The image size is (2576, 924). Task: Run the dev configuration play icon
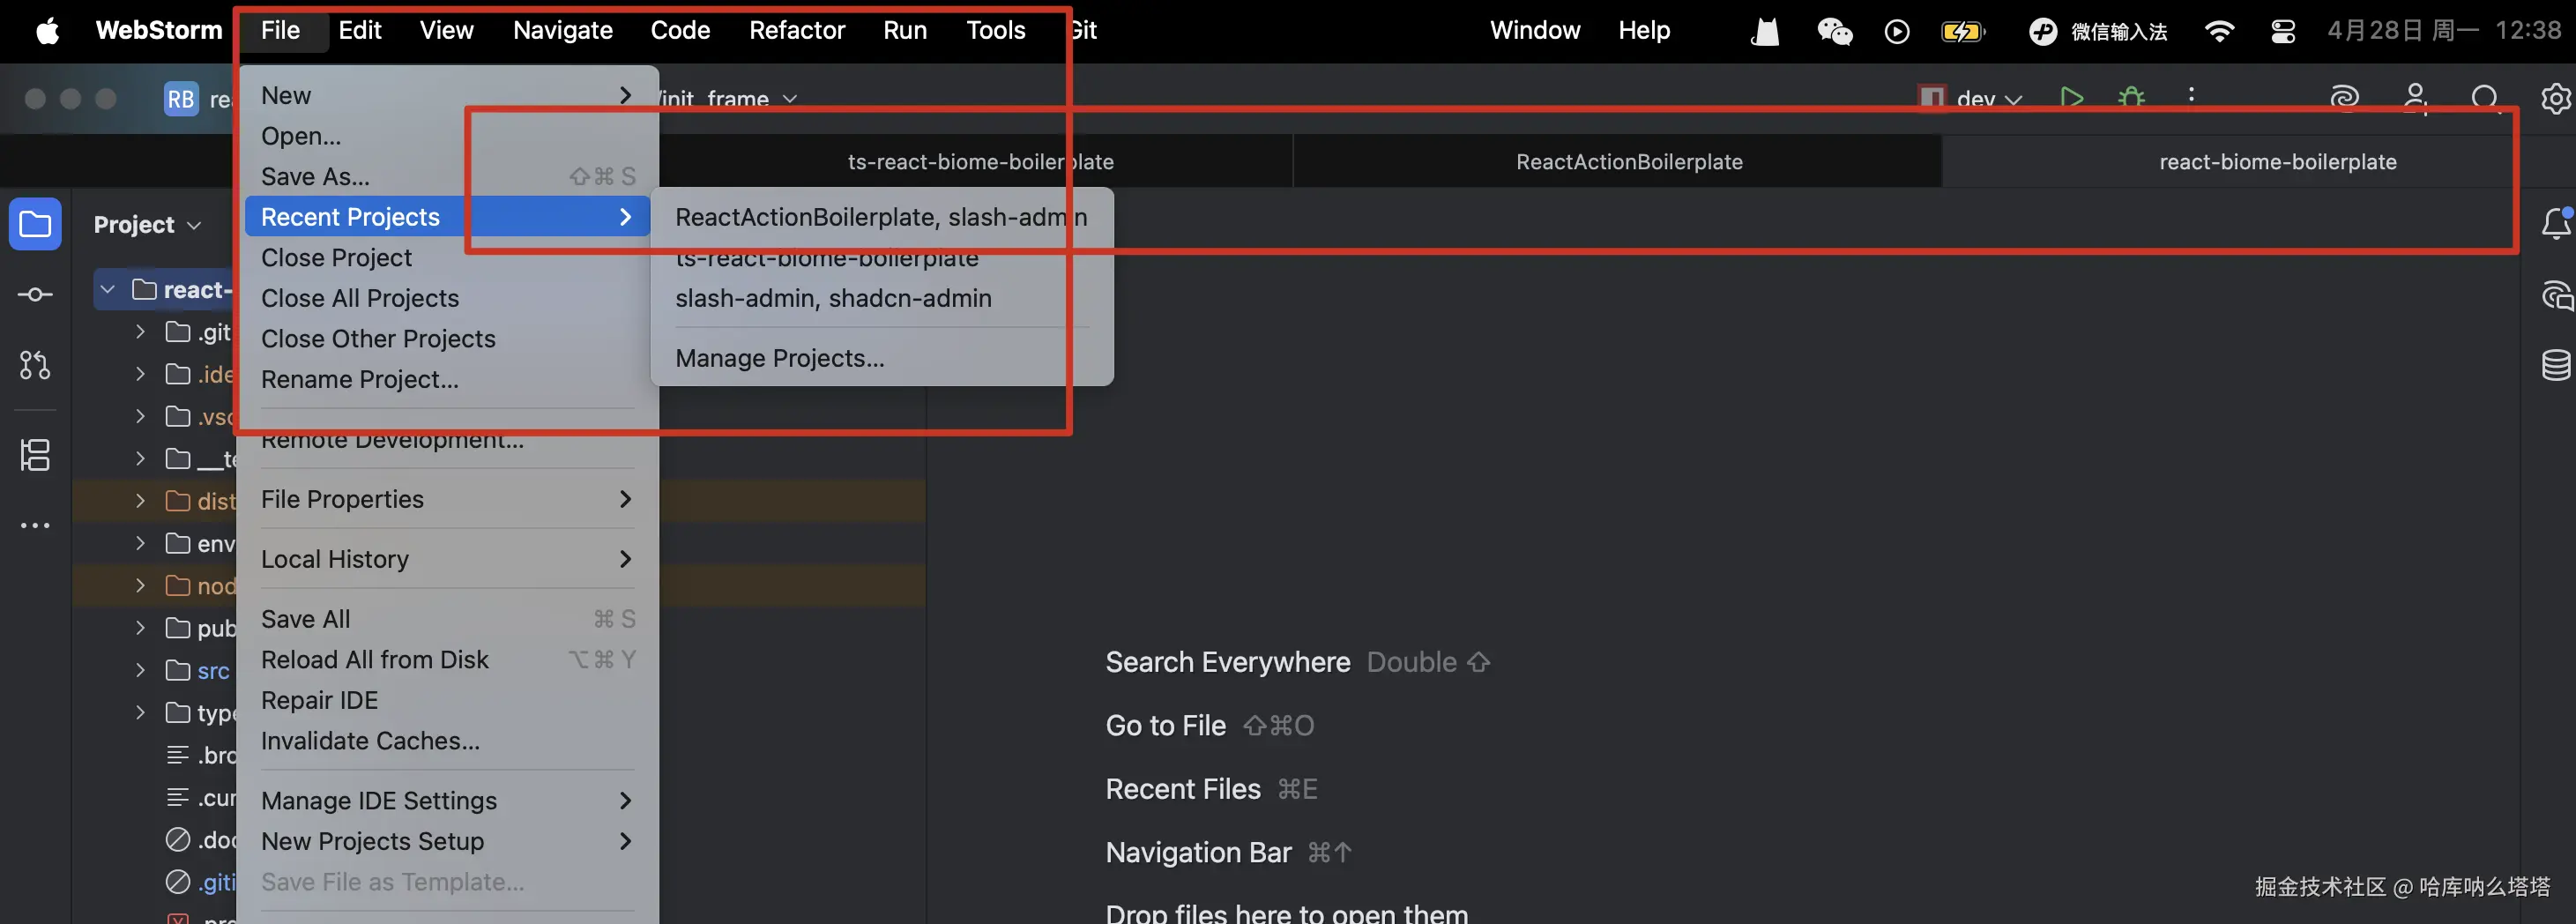pyautogui.click(x=2071, y=98)
